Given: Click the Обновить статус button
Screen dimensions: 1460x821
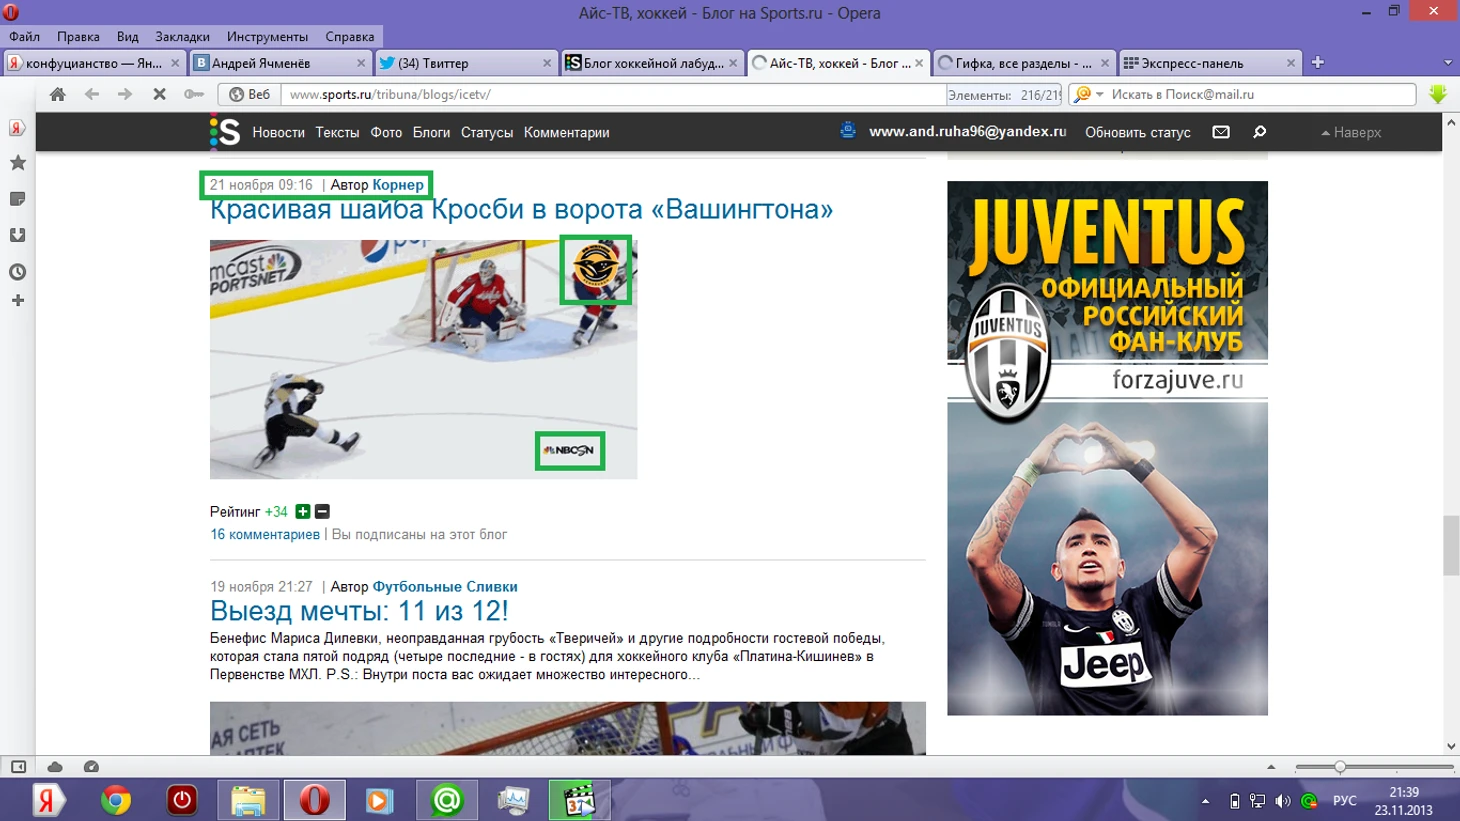Looking at the screenshot, I should (1137, 132).
